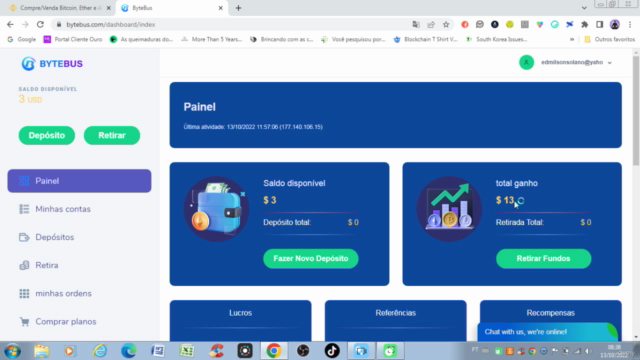Image resolution: width=640 pixels, height=360 pixels.
Task: Open the Google bookmark
Action: point(22,39)
